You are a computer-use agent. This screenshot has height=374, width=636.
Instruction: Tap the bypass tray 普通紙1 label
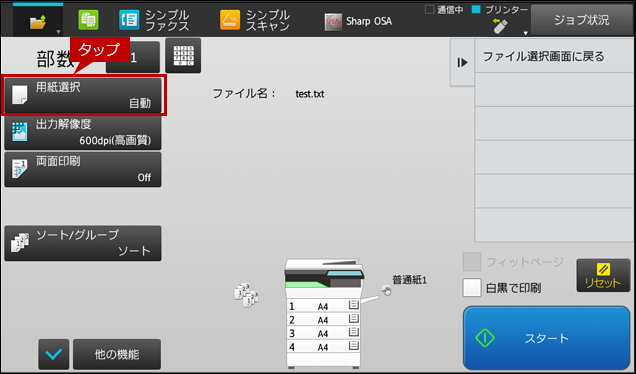tap(409, 280)
